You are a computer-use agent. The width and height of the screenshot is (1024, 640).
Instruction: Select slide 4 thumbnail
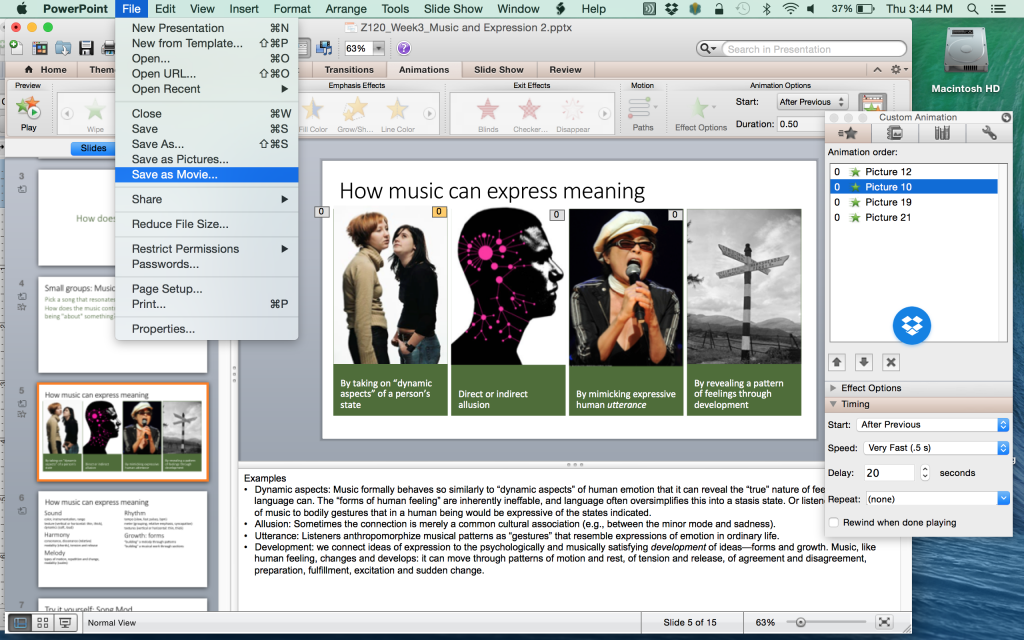pyautogui.click(x=123, y=325)
